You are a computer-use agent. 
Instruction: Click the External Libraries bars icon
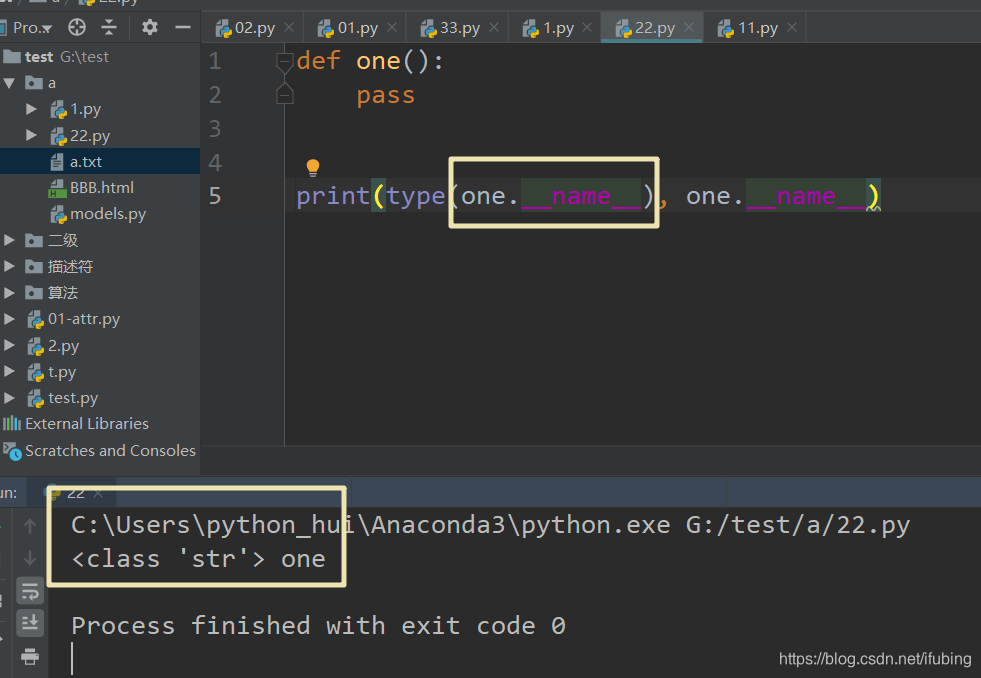(12, 423)
